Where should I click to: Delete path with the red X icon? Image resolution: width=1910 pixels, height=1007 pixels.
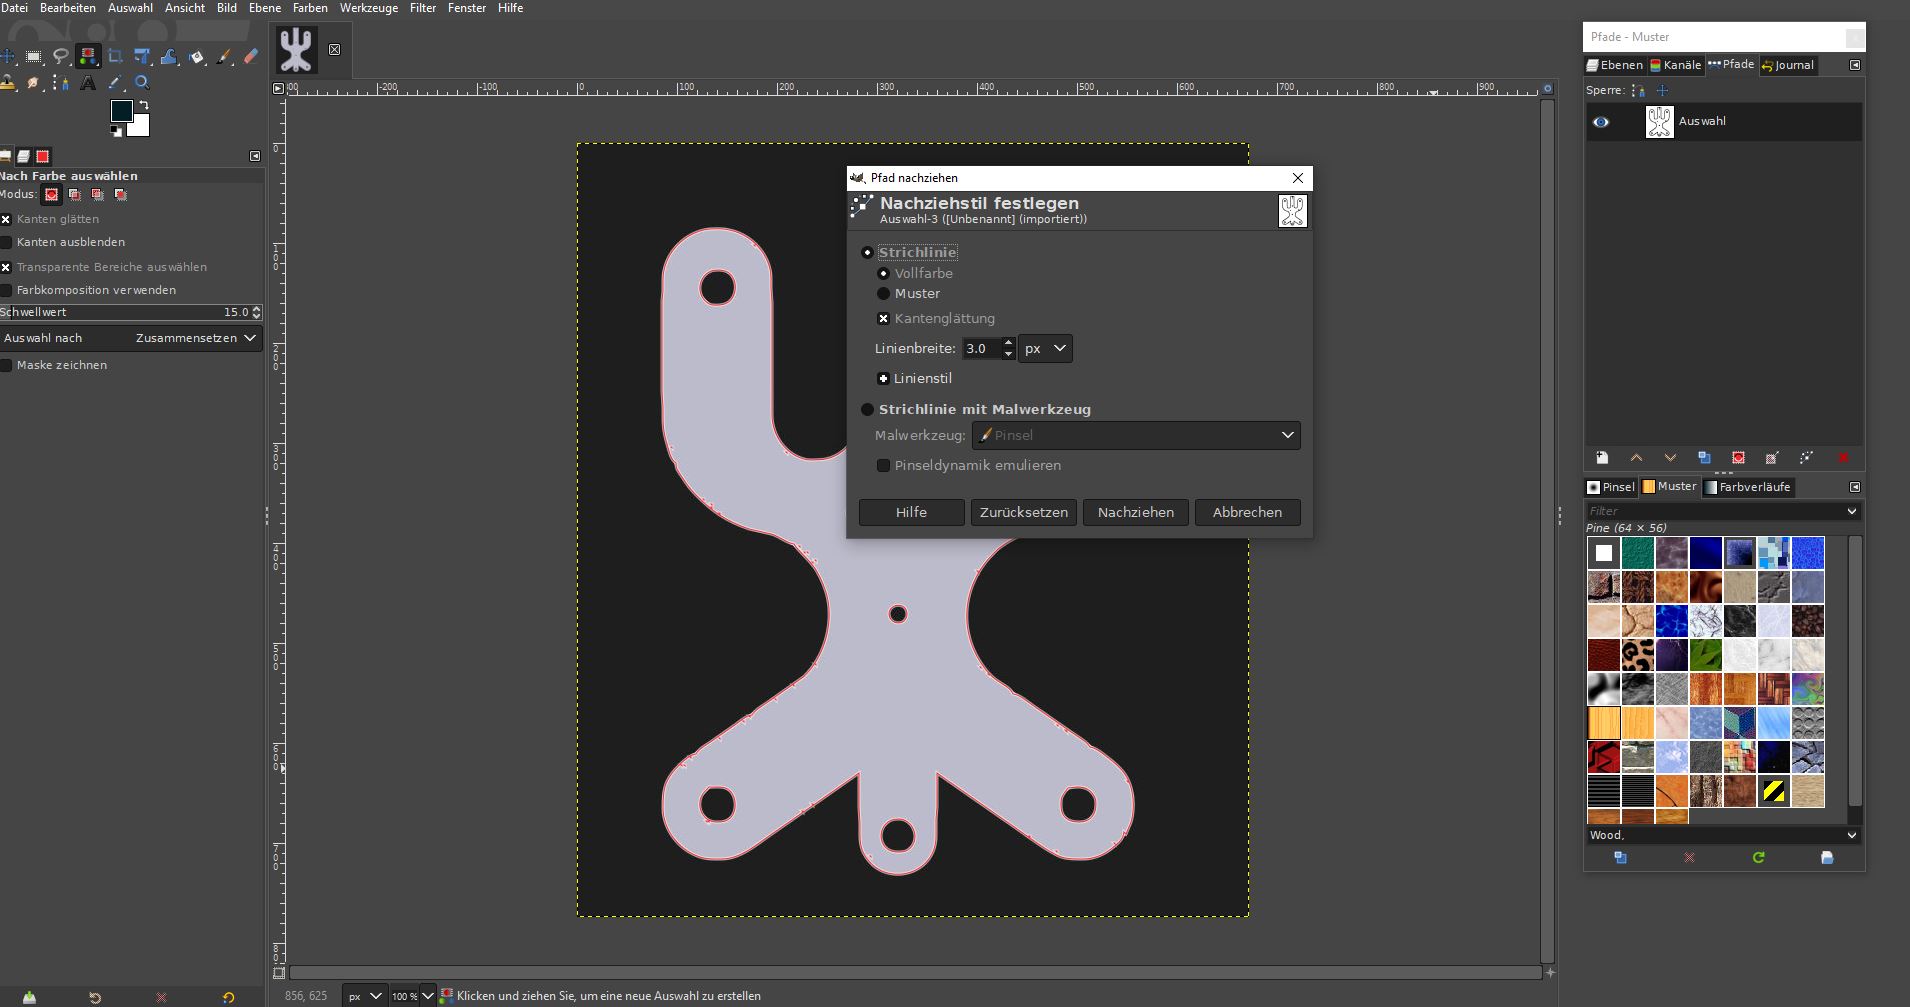point(1843,458)
